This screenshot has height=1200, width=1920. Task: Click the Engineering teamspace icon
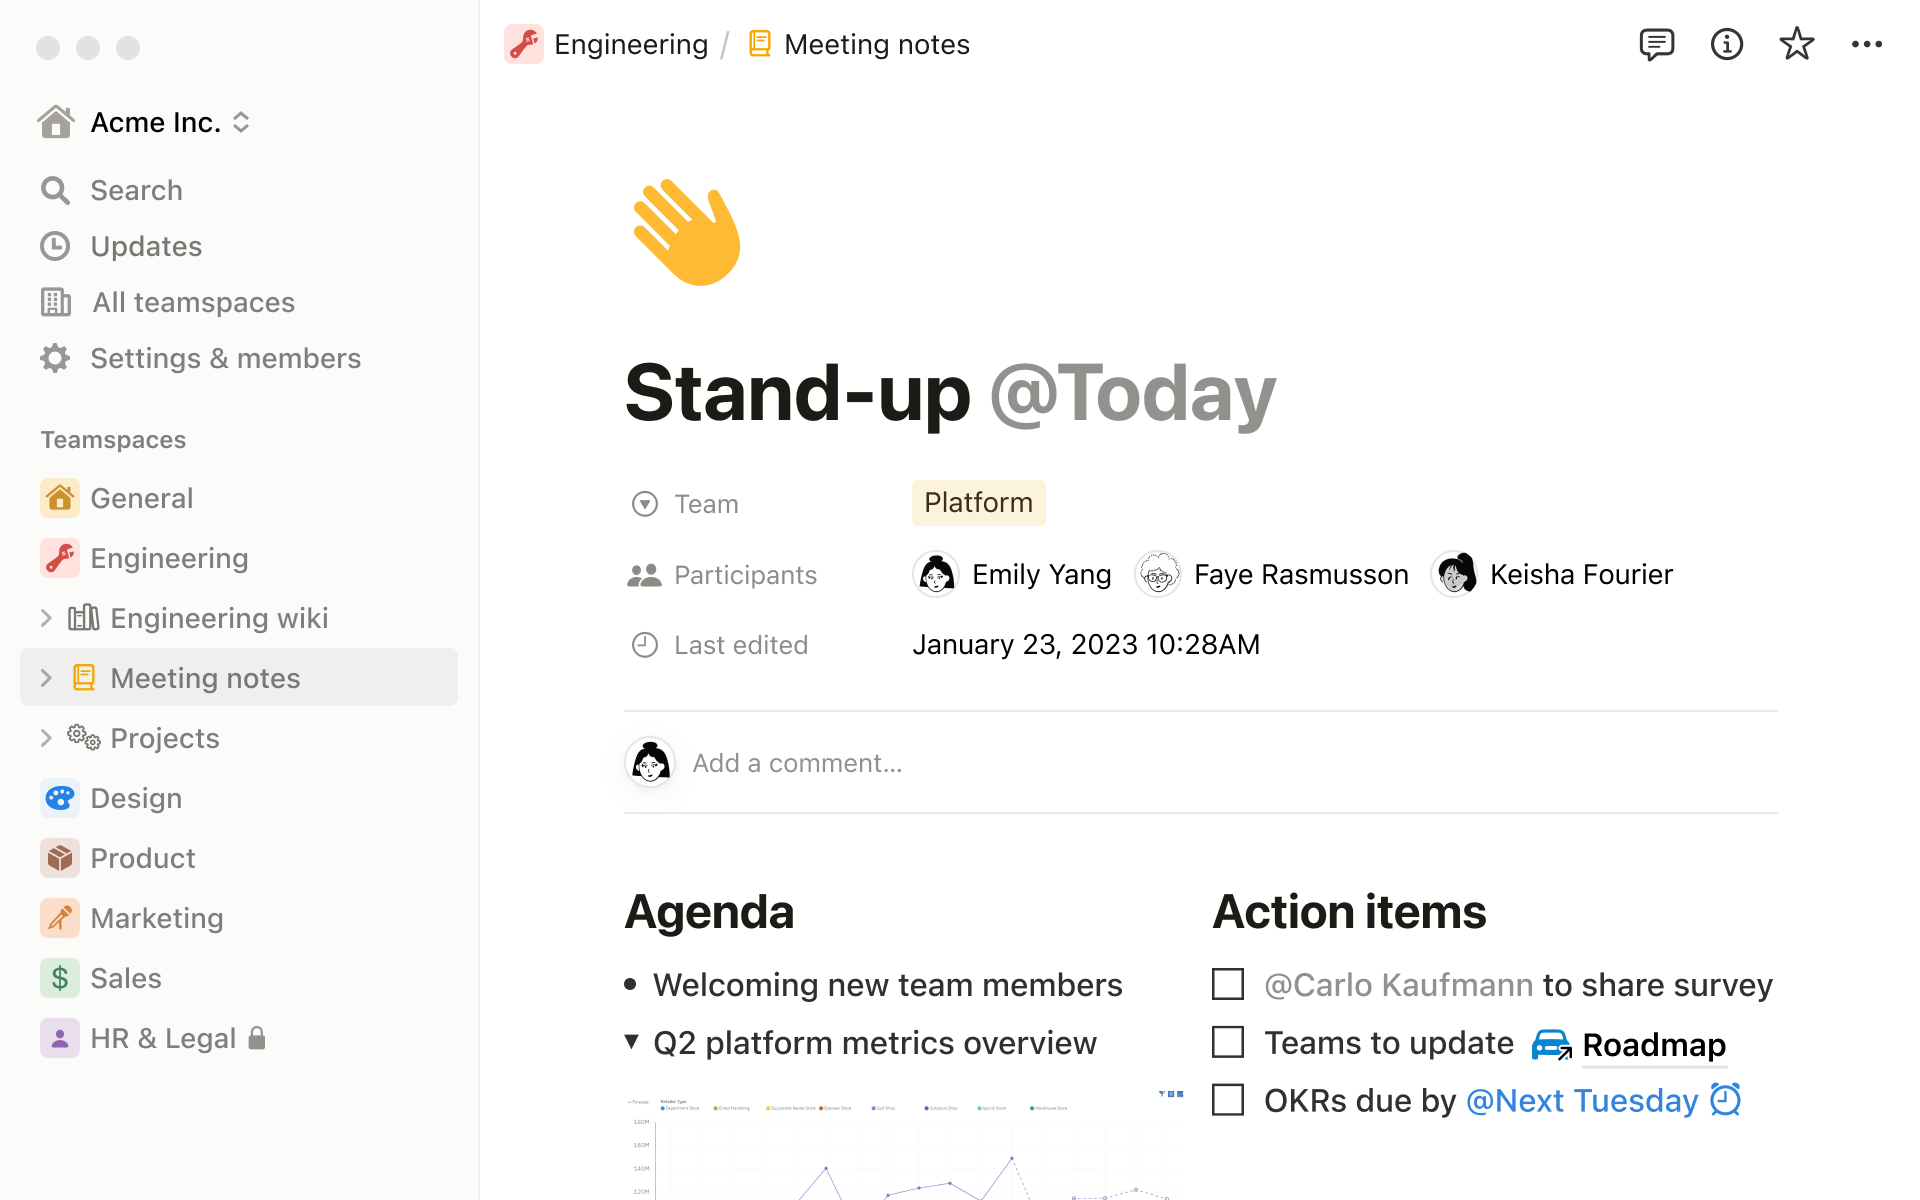57,557
